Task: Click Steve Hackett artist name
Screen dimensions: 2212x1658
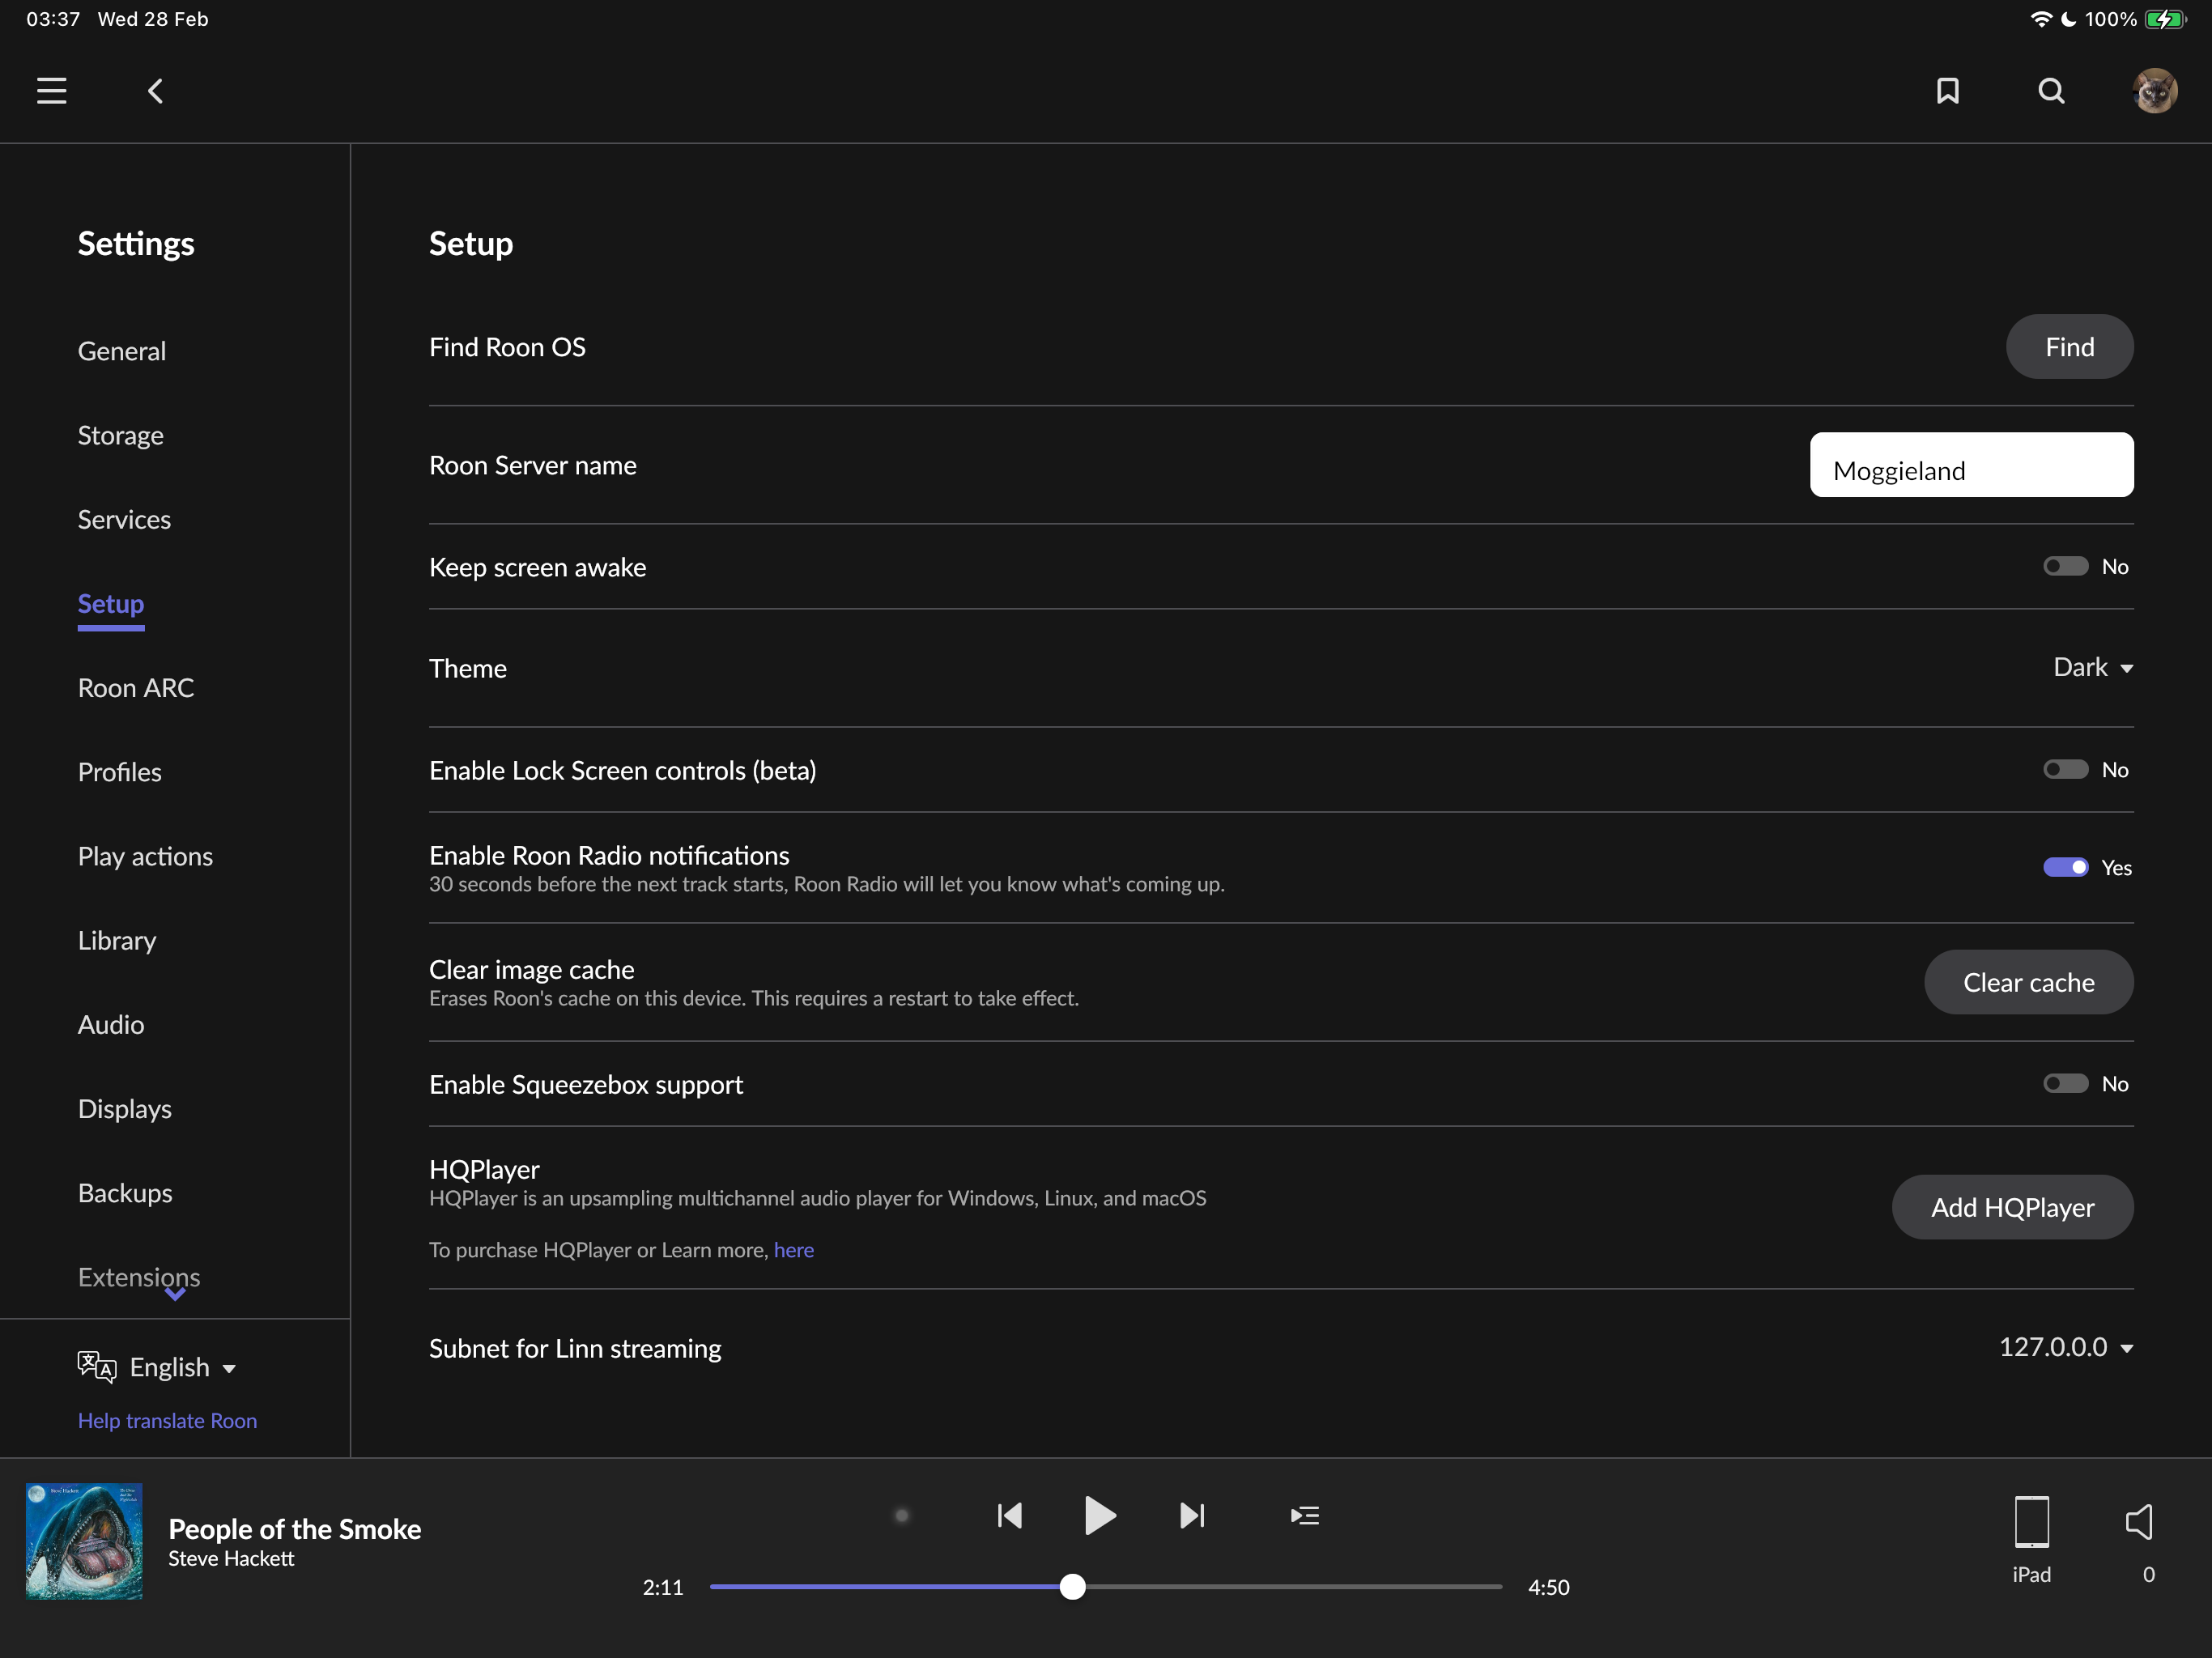Action: (x=231, y=1559)
